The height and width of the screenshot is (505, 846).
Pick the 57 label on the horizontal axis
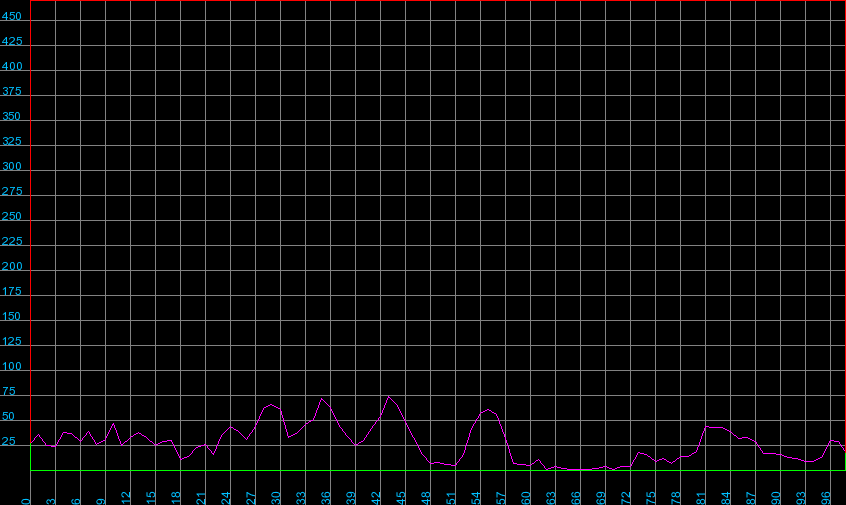click(x=501, y=498)
